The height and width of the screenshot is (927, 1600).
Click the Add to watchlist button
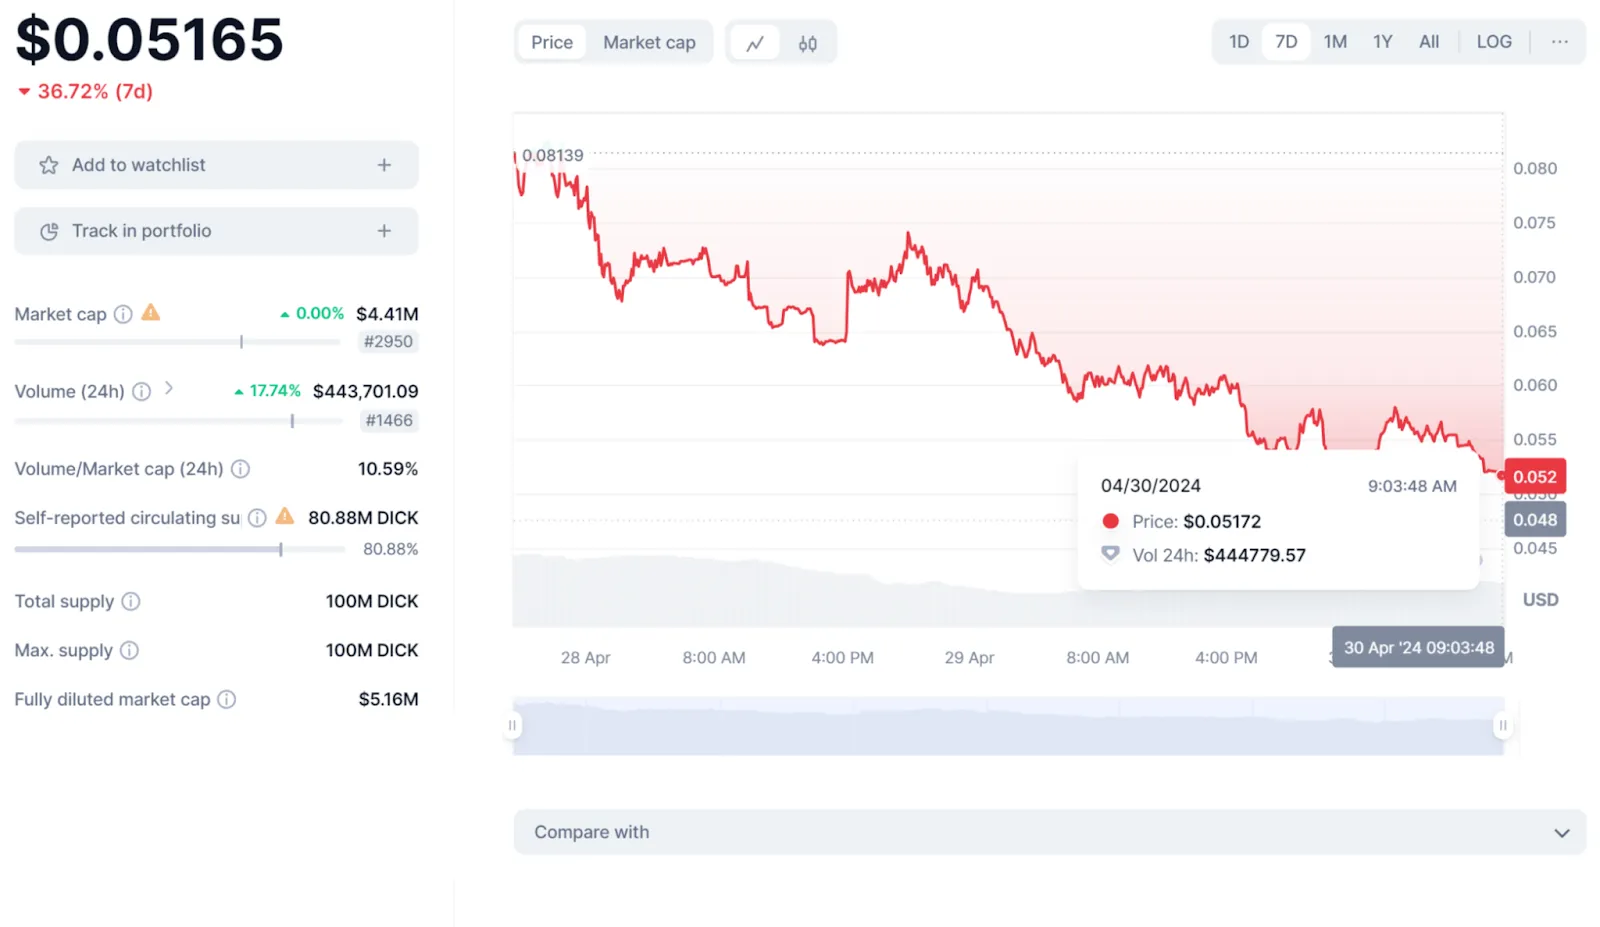click(216, 165)
